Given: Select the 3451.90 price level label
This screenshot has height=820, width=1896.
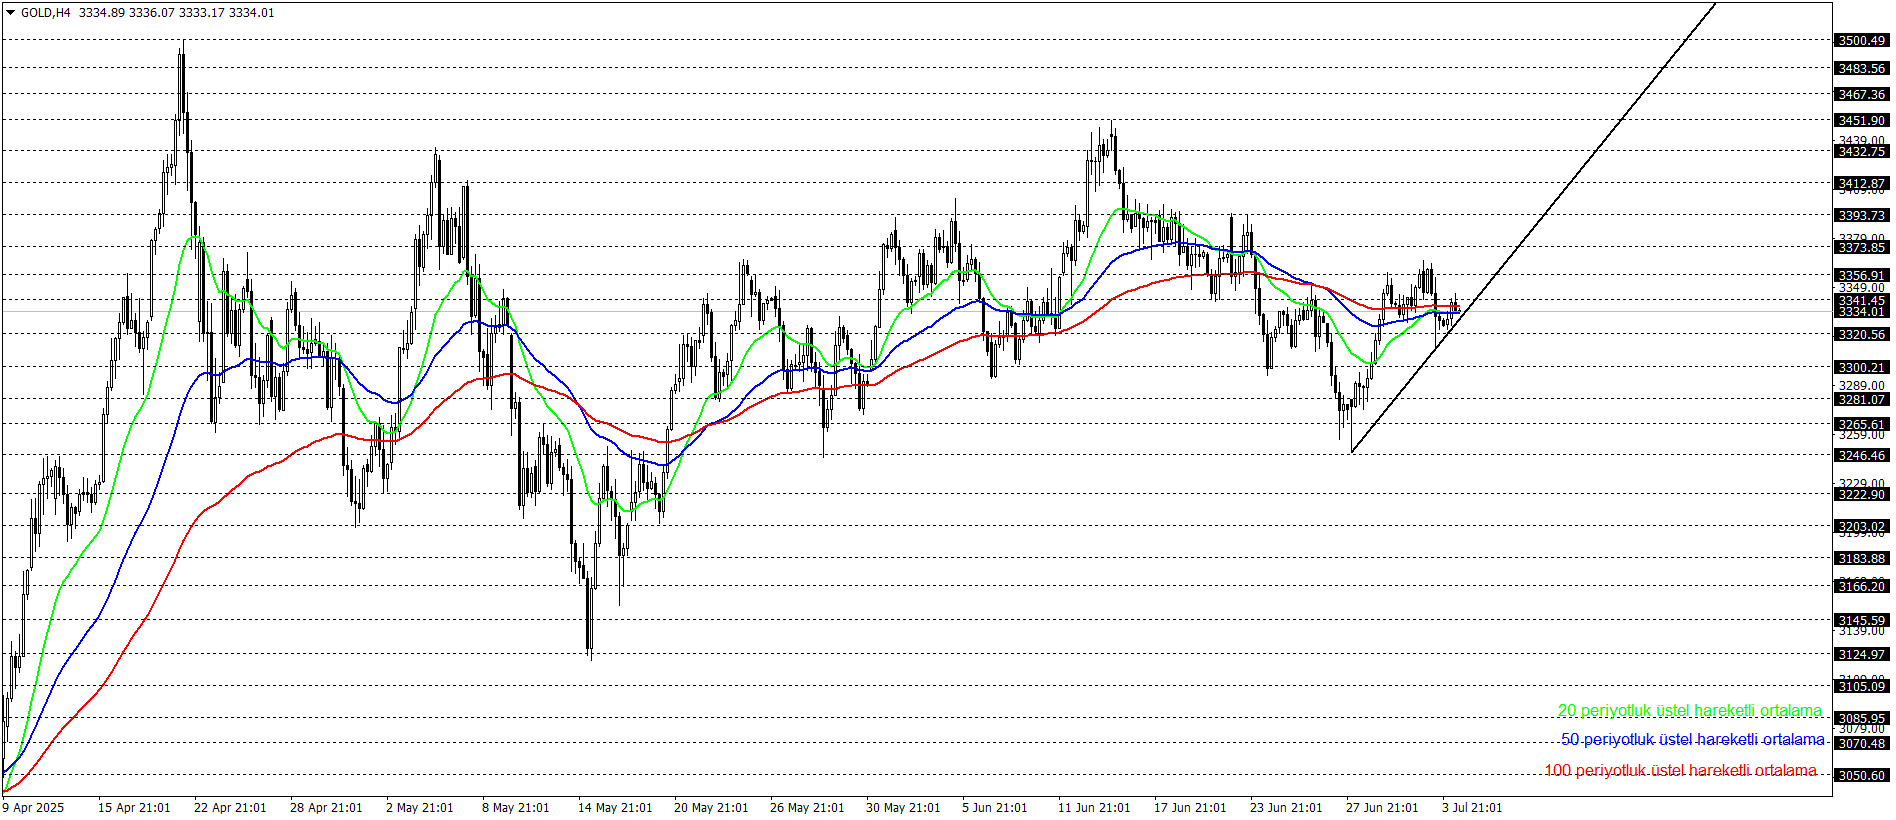Looking at the screenshot, I should (x=1862, y=121).
